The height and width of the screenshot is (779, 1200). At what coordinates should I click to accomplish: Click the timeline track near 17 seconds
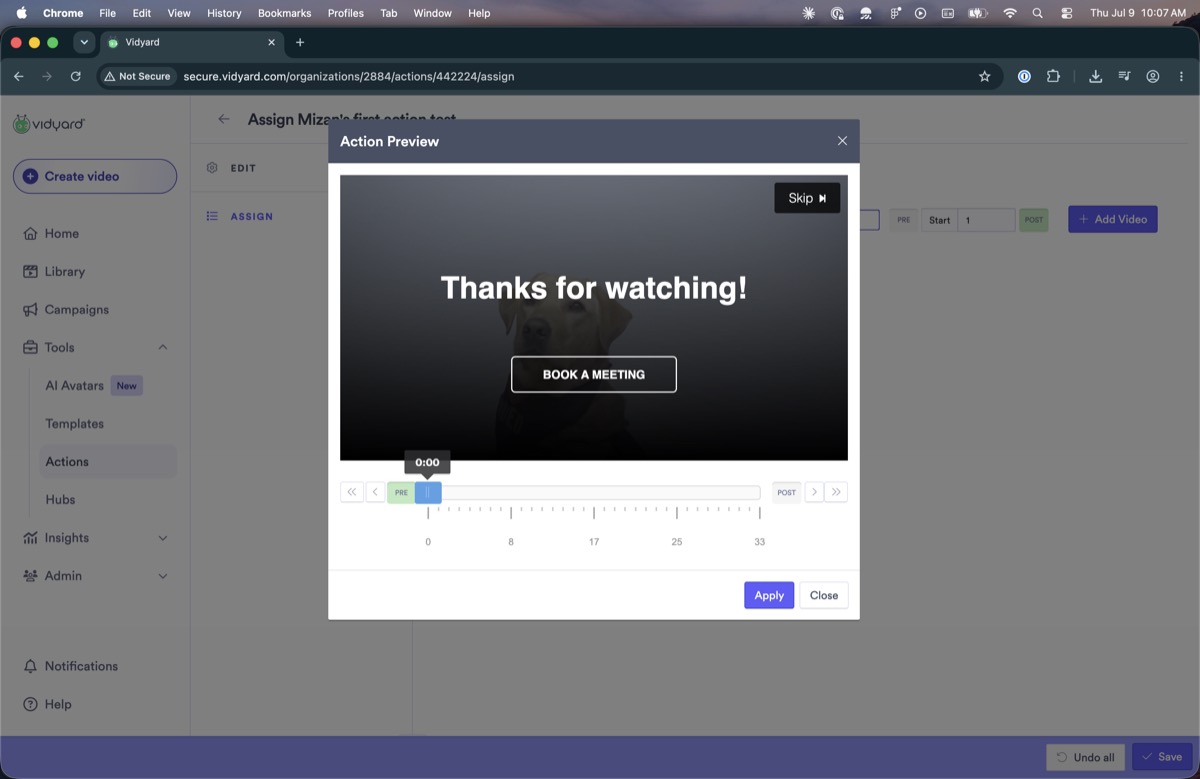tap(594, 492)
